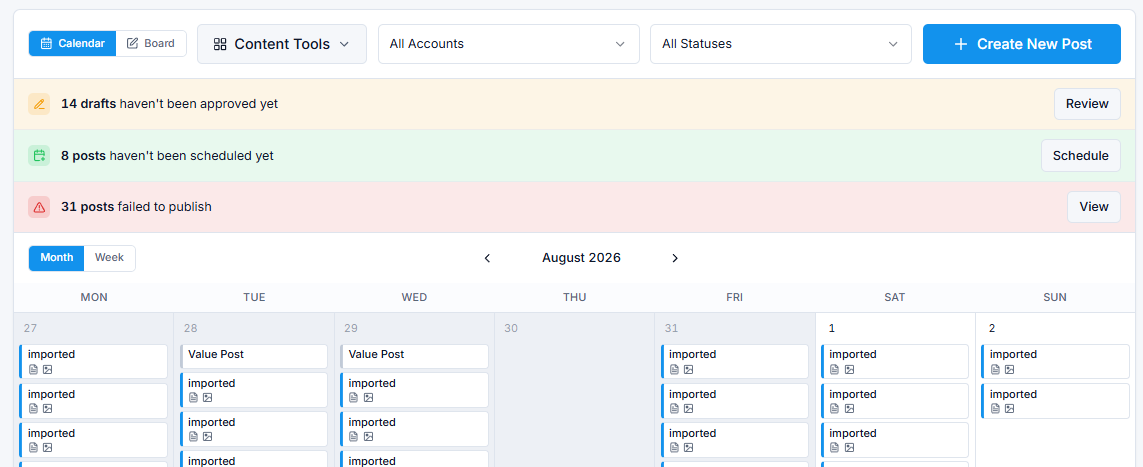Click document icon on first Friday 31 post
Viewport: 1143px width, 467px height.
click(x=674, y=369)
